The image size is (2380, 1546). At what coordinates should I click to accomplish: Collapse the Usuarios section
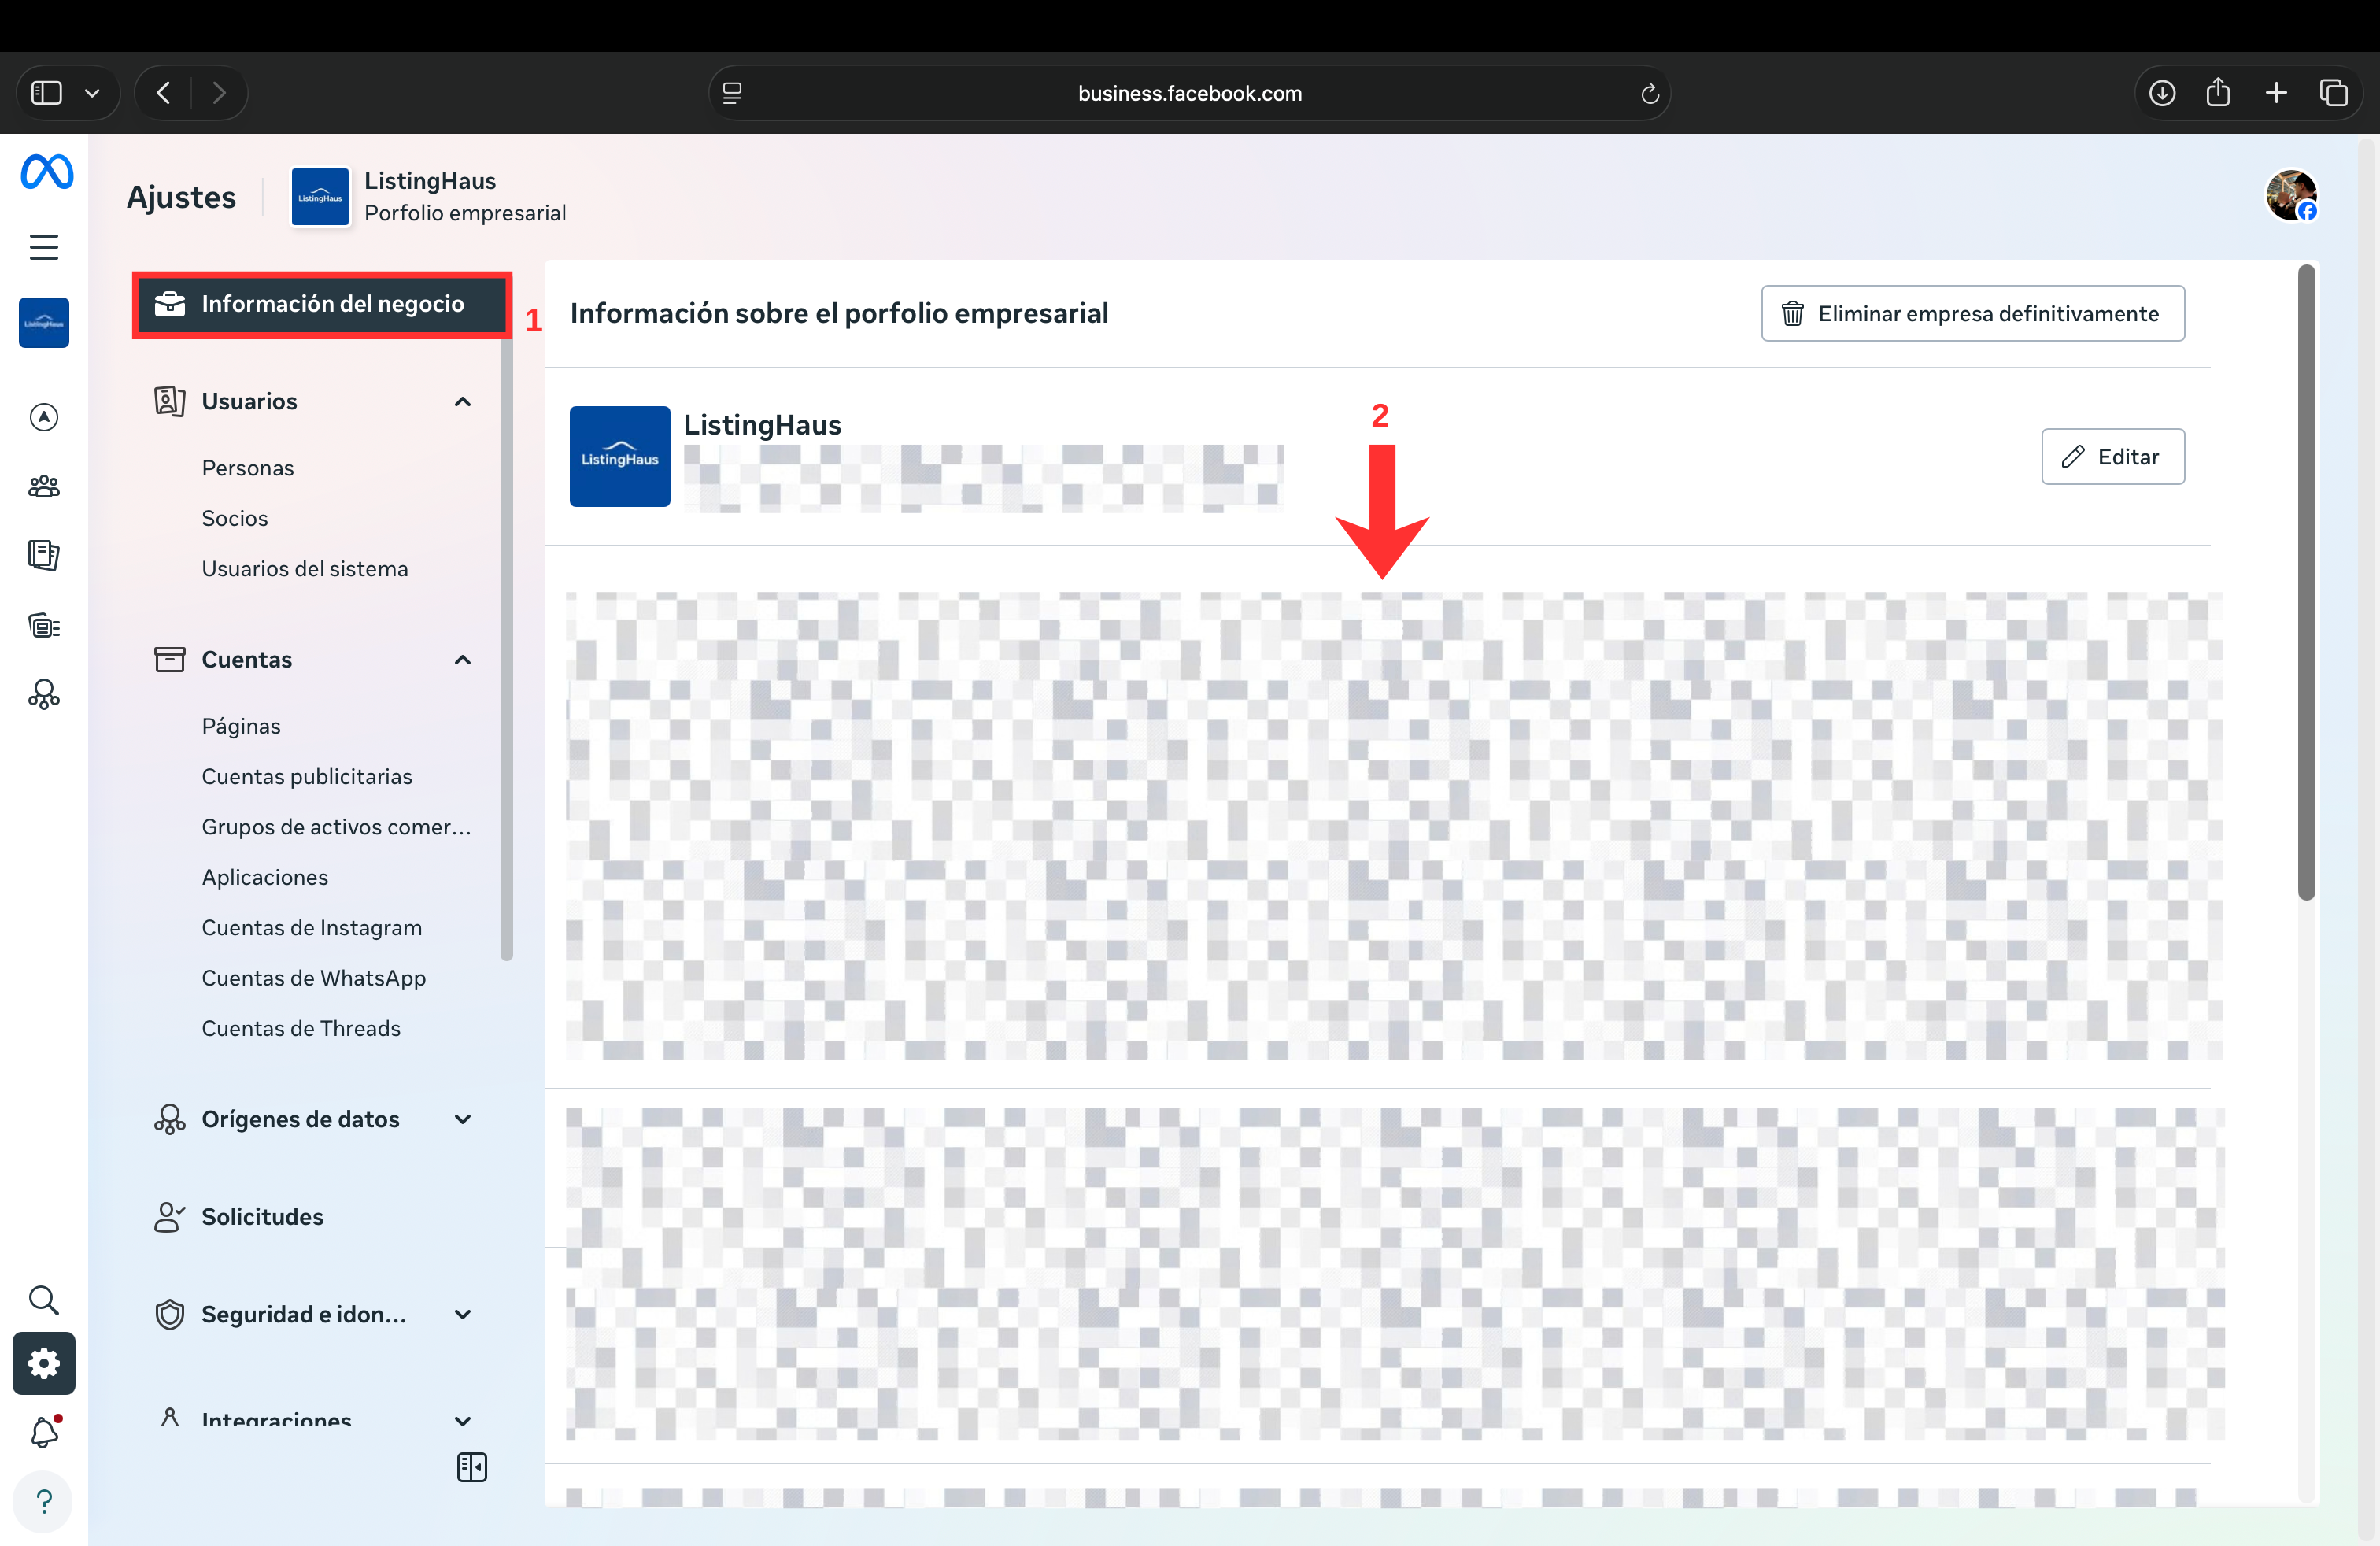(x=462, y=402)
